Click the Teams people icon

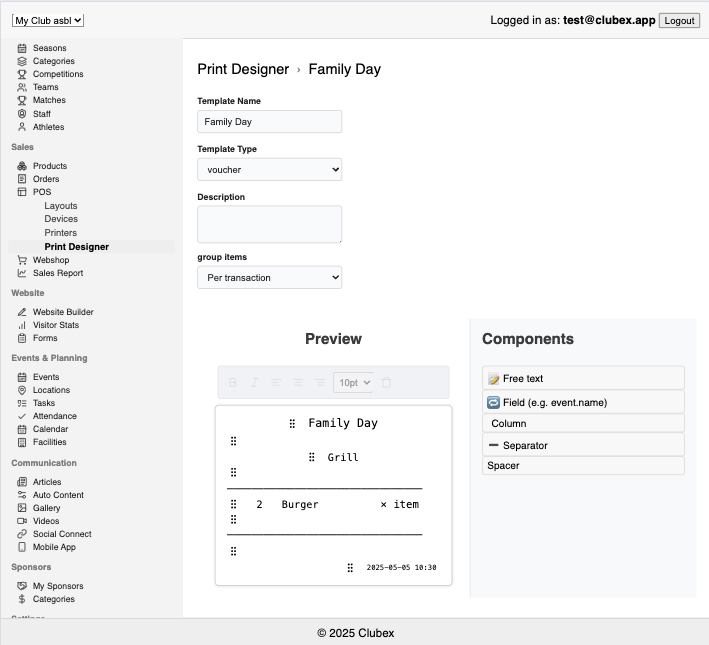point(22,87)
